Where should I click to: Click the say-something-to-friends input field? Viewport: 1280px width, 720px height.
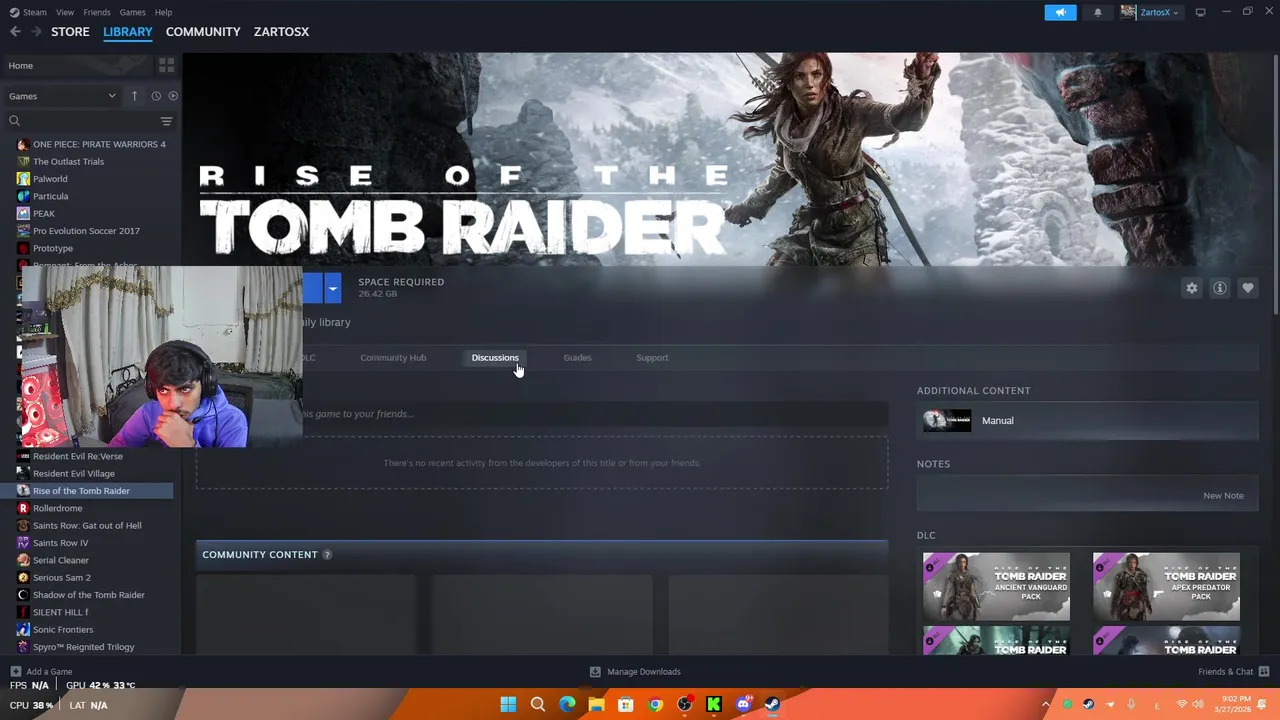(595, 414)
